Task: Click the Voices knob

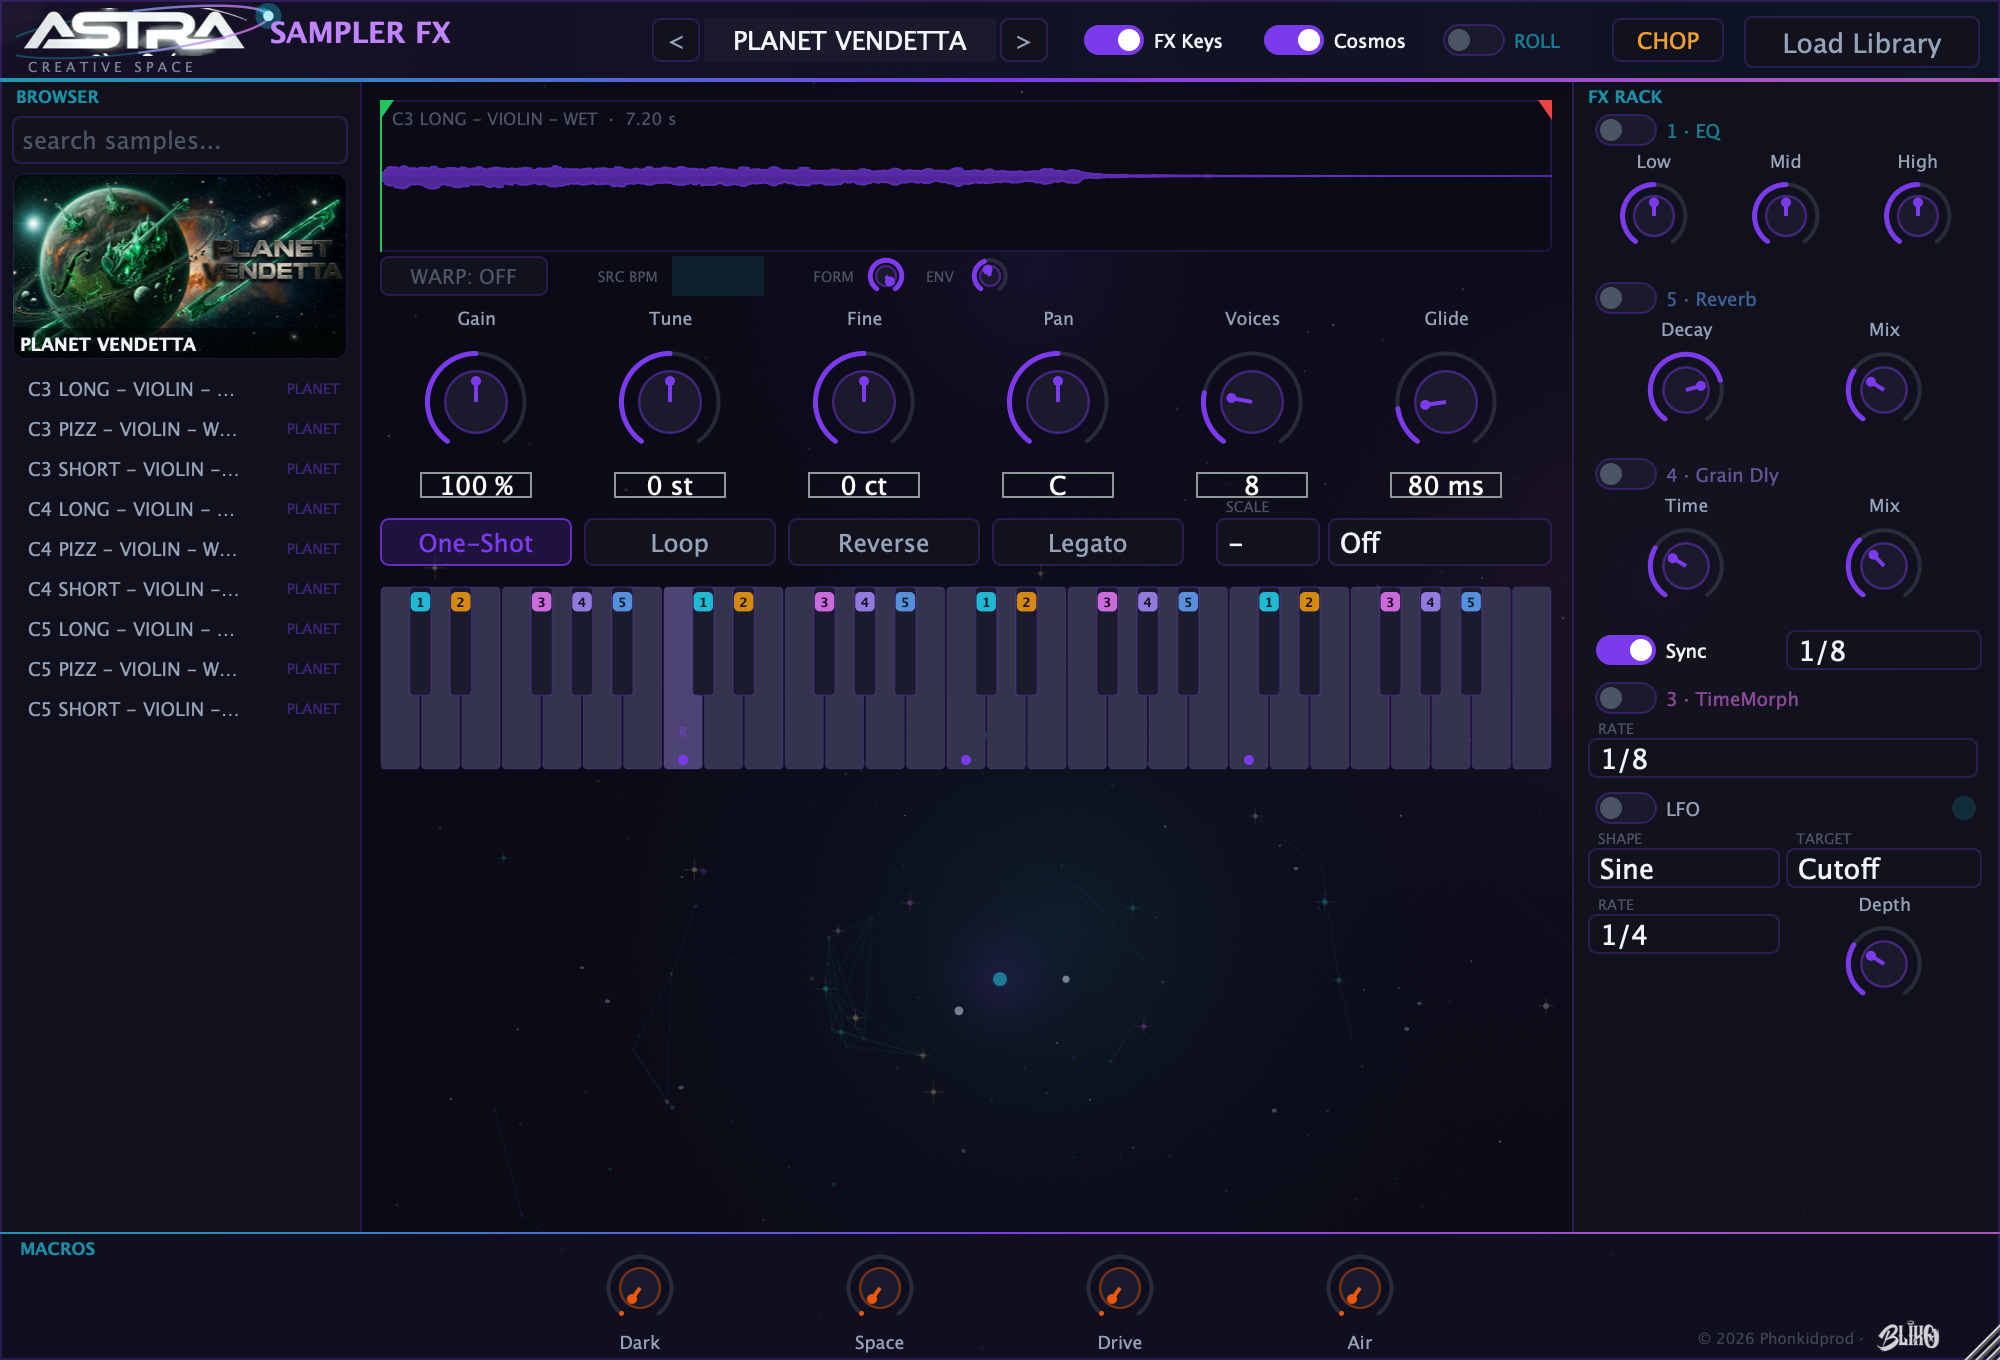Action: pyautogui.click(x=1252, y=401)
